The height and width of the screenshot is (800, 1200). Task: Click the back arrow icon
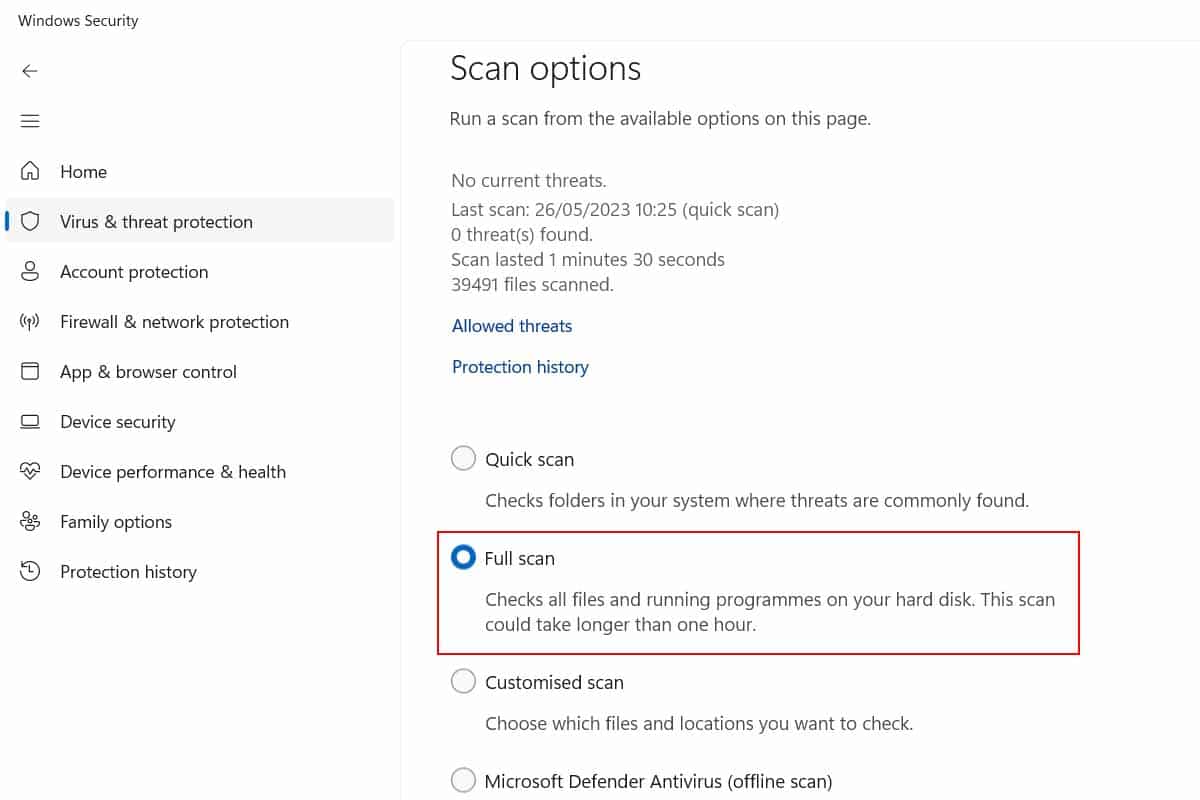pyautogui.click(x=30, y=71)
